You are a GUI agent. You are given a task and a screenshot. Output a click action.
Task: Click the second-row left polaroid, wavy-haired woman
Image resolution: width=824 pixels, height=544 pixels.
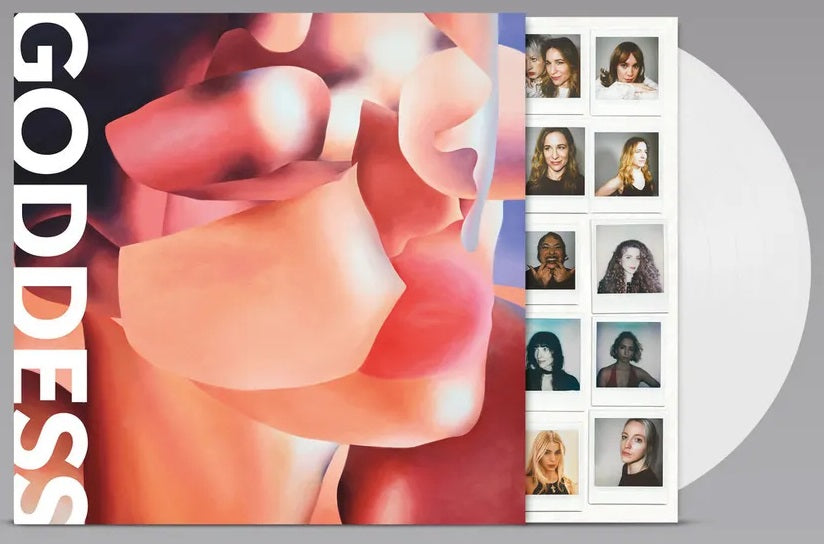coord(555,162)
